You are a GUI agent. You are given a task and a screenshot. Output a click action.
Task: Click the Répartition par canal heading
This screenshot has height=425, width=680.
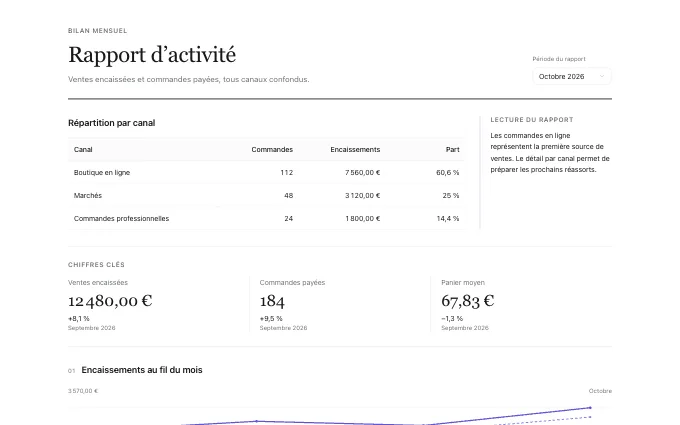pos(111,123)
